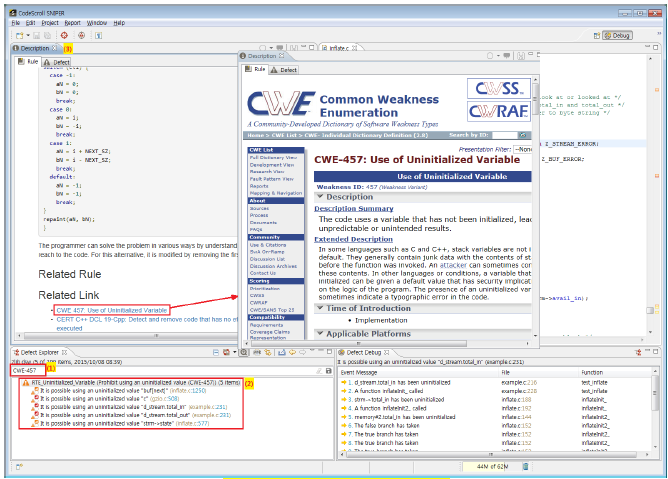
Task: Select the Rule tab in floating Description window
Action: click(x=255, y=69)
